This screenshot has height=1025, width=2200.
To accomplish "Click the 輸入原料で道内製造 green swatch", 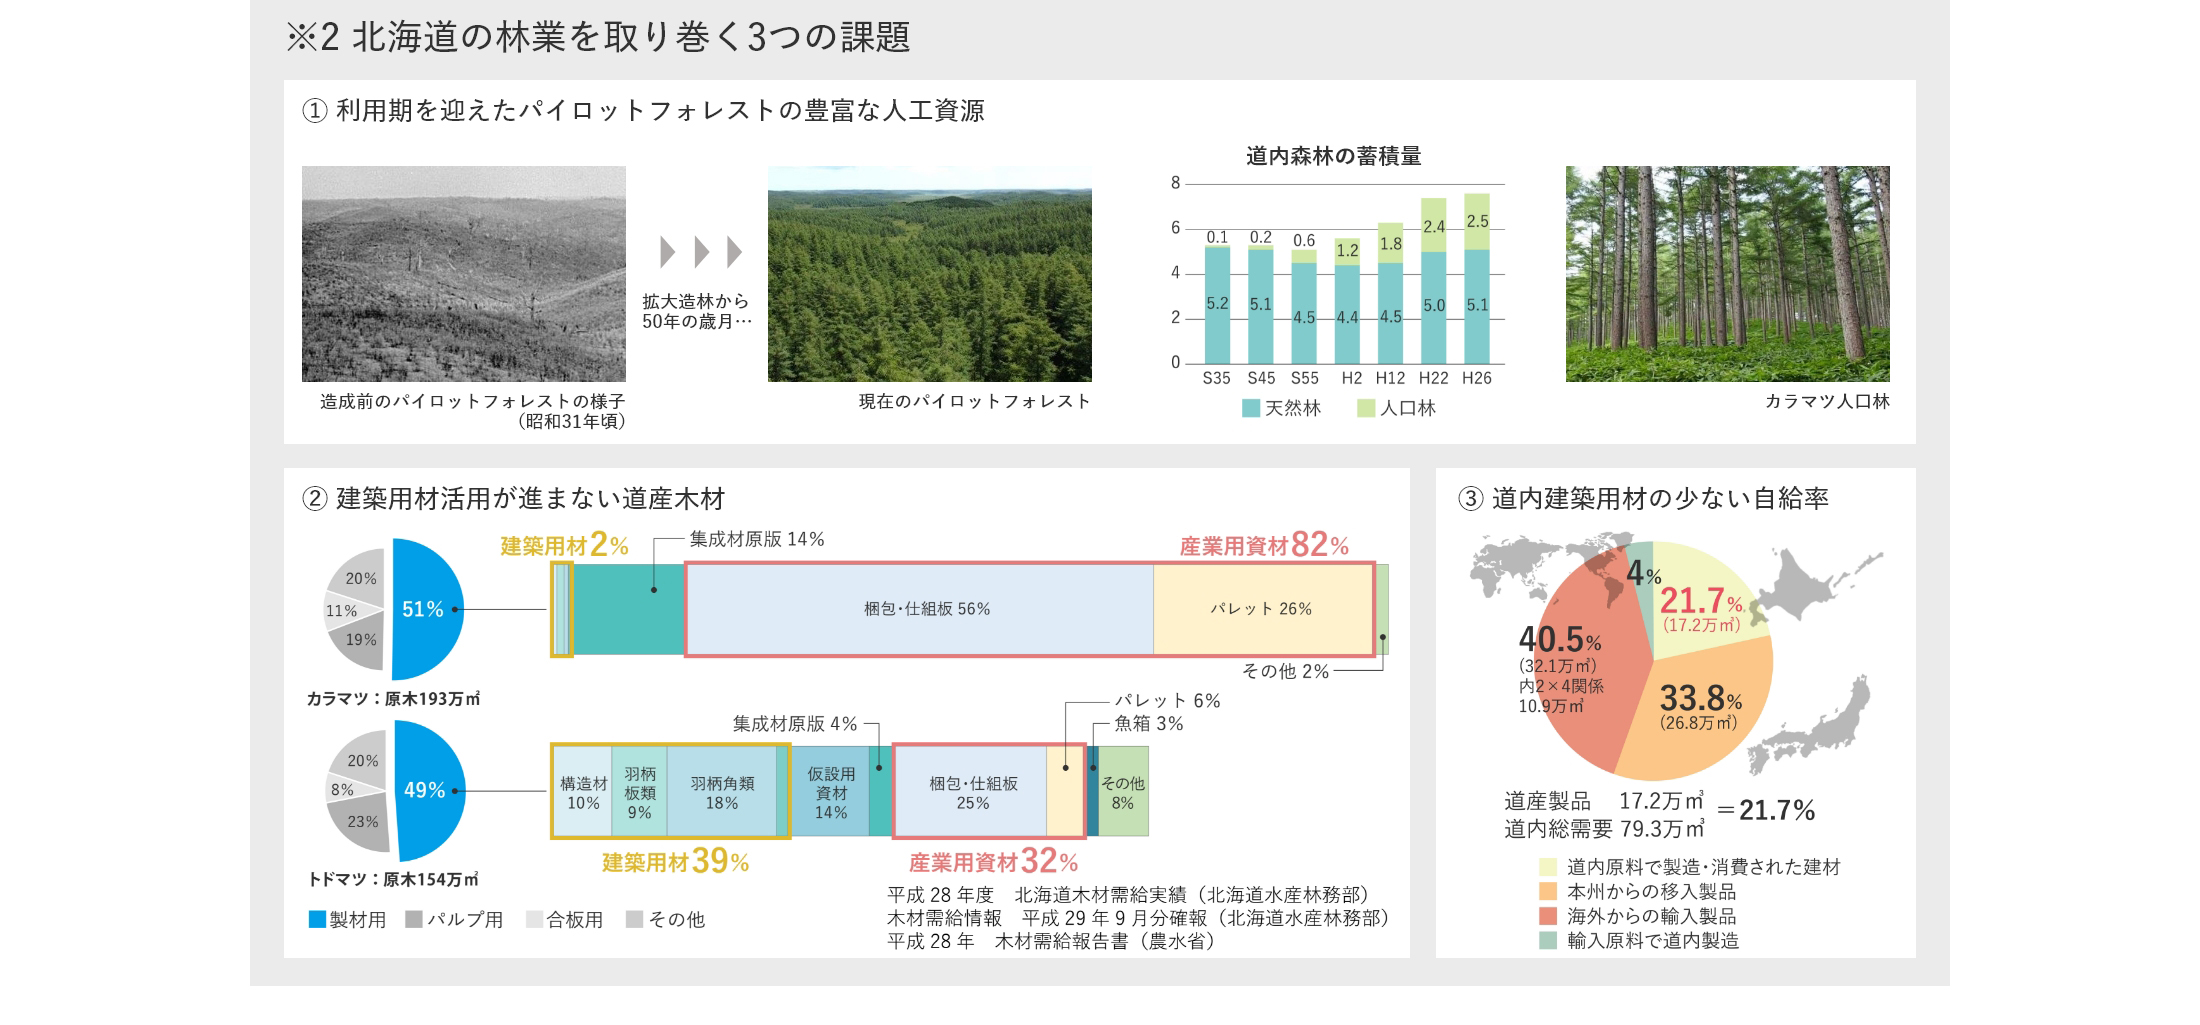I will click(x=1548, y=940).
